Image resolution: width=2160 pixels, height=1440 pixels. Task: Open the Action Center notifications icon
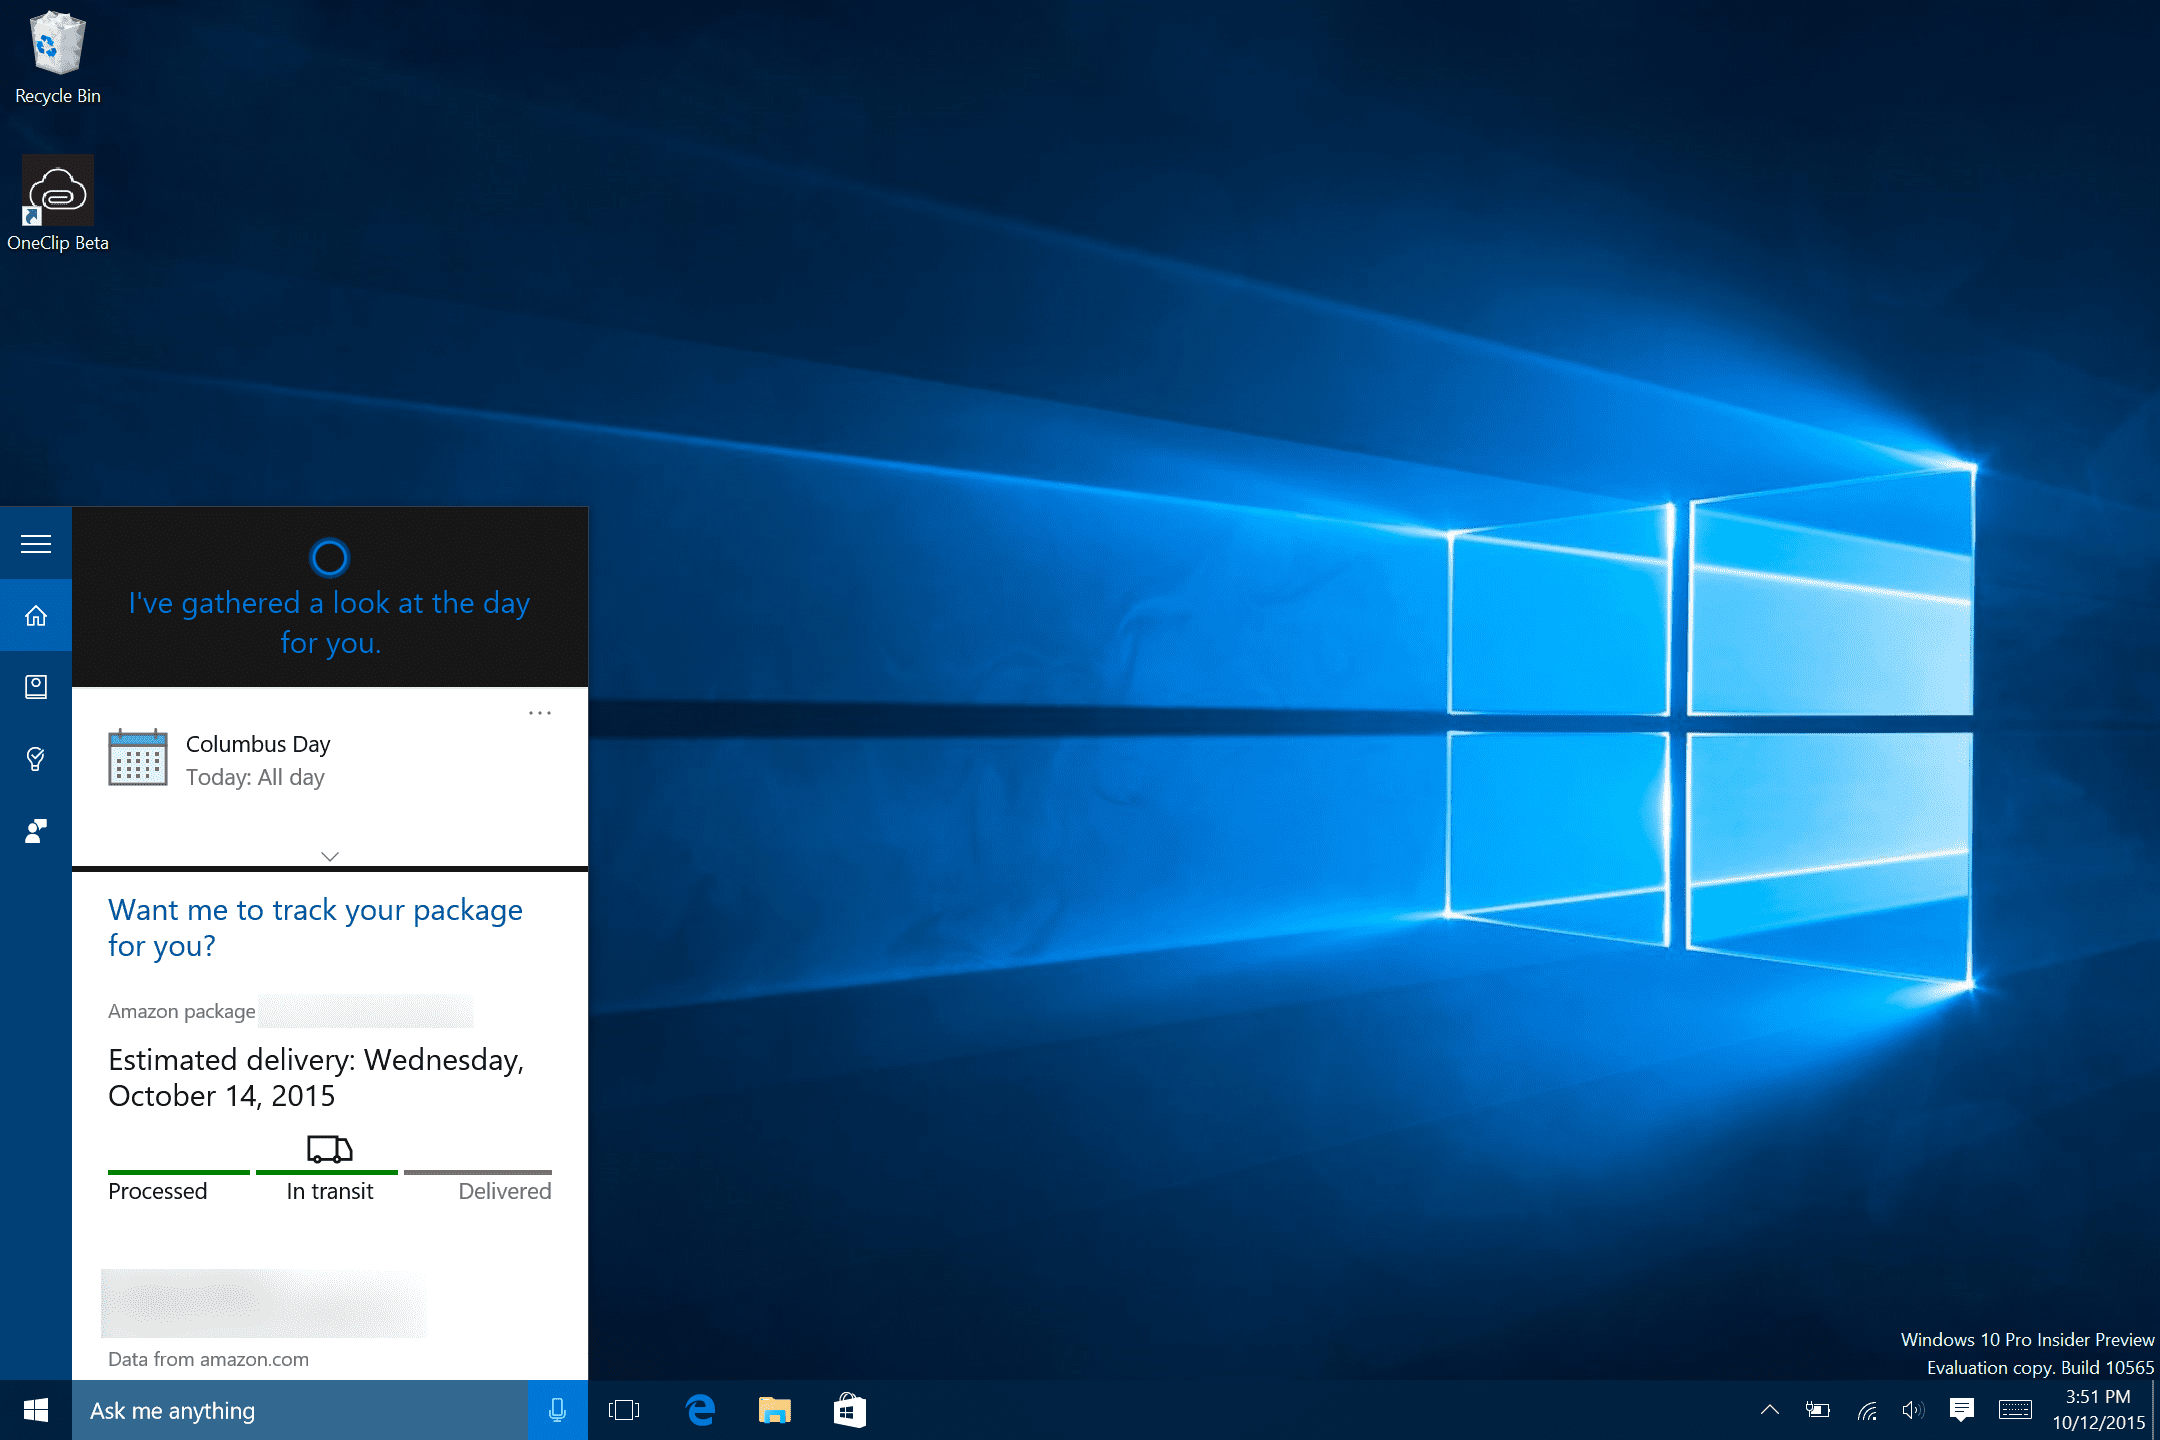(1961, 1410)
